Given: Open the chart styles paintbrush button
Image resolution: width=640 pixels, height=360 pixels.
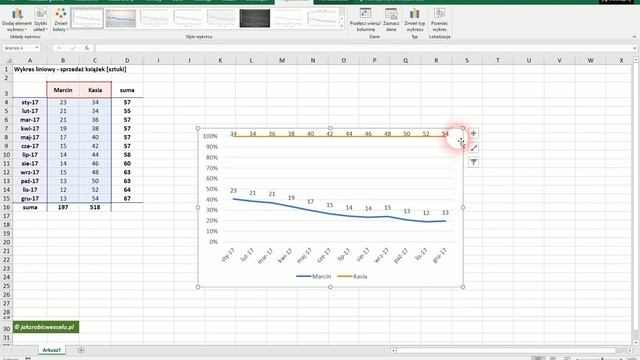Looking at the screenshot, I should 473,148.
